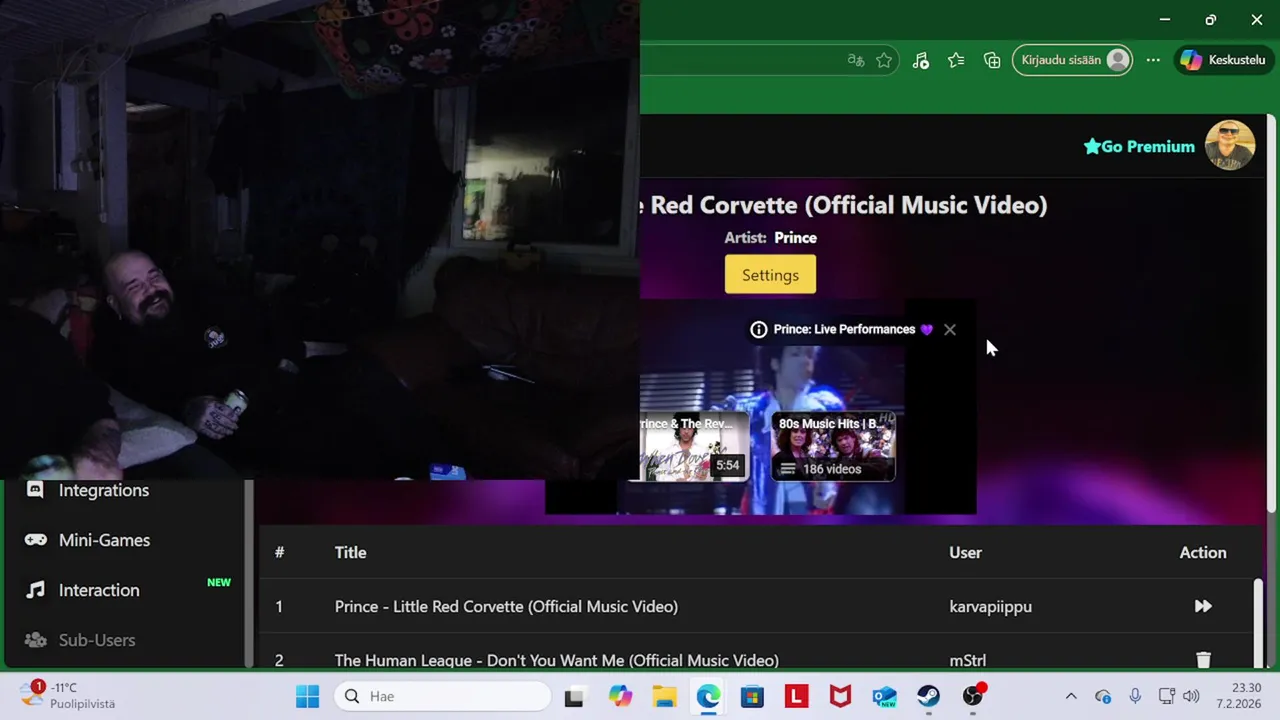Screen dimensions: 1280x720
Task: Close the Prince: Live Performances card
Action: 950,329
